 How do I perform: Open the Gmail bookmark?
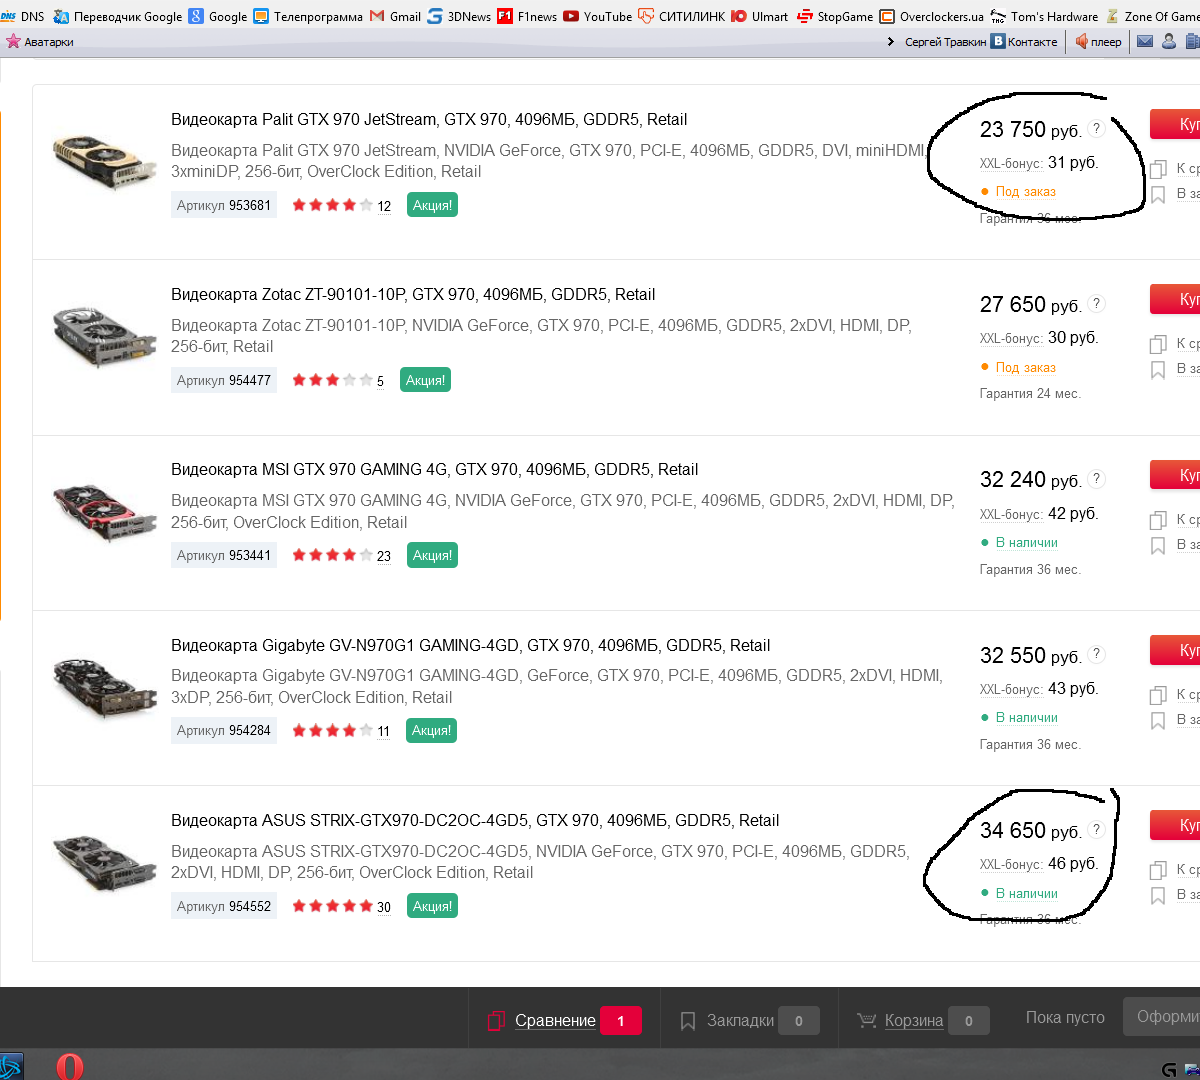pos(395,16)
